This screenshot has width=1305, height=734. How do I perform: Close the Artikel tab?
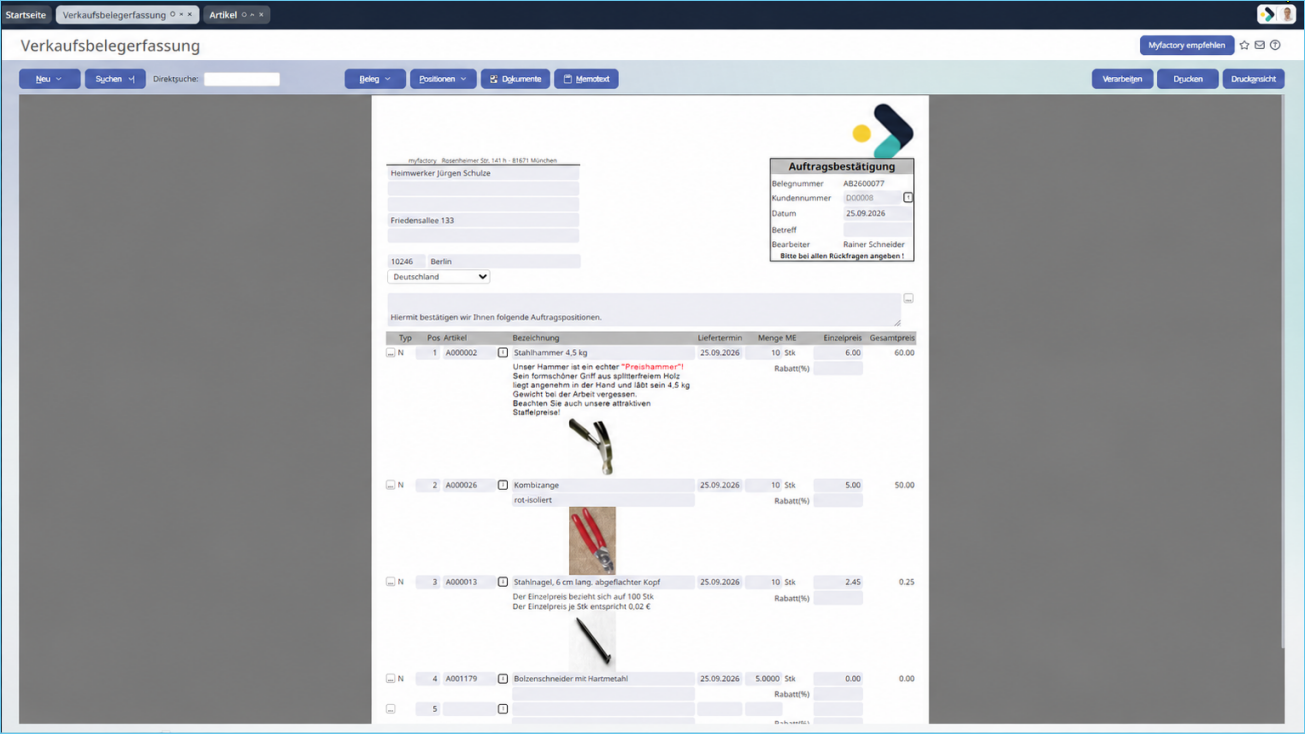tap(261, 15)
